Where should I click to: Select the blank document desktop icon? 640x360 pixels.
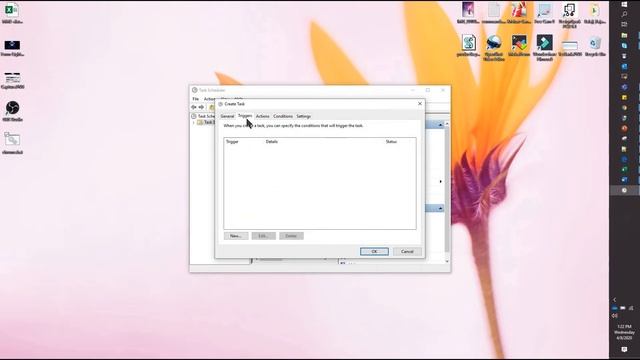click(x=493, y=13)
